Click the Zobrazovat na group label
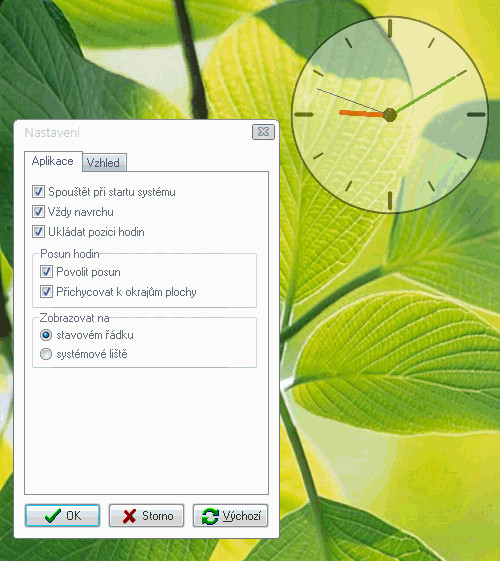The height and width of the screenshot is (561, 500). [x=74, y=318]
